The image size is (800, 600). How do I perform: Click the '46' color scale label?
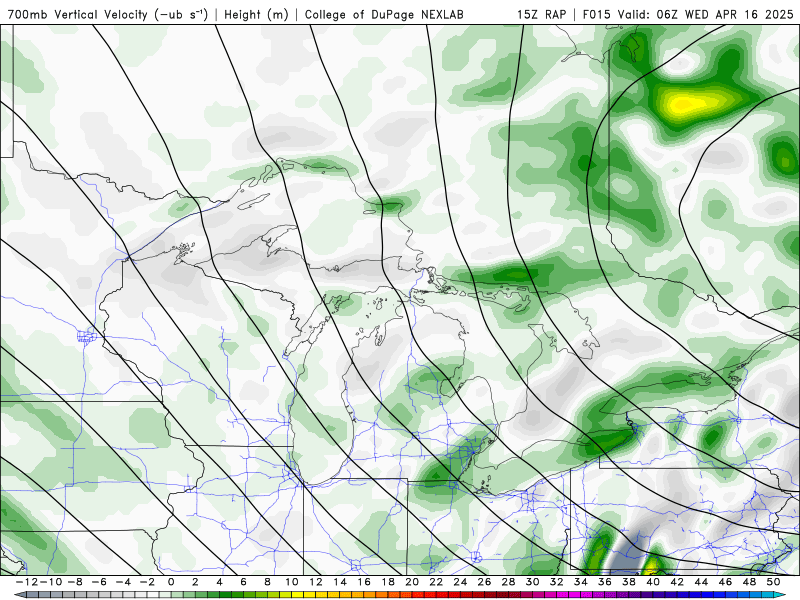pyautogui.click(x=726, y=582)
